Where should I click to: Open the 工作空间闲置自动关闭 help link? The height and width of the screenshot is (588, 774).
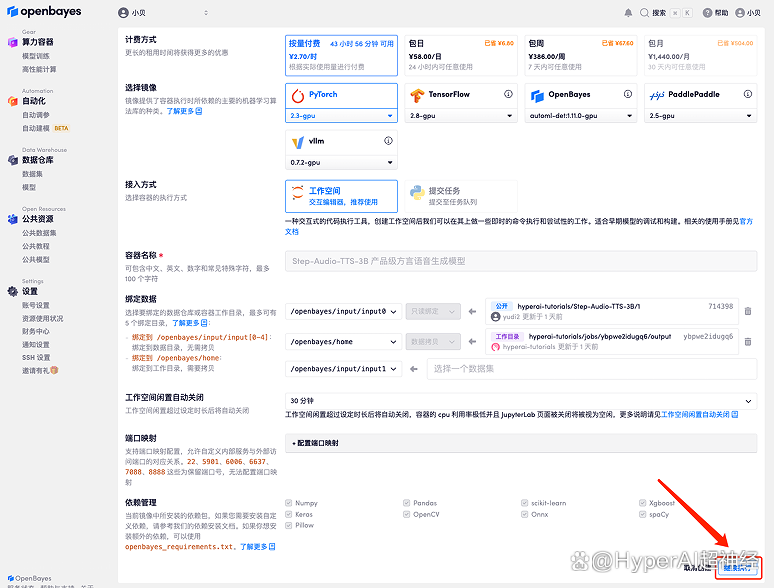click(699, 415)
